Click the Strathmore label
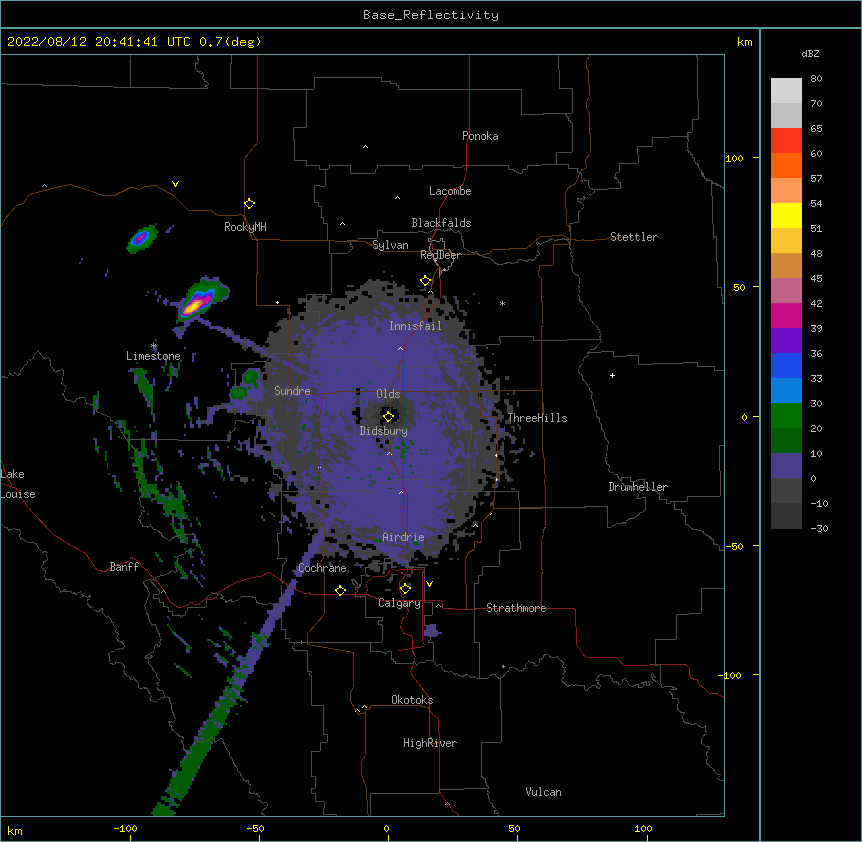The height and width of the screenshot is (842, 862). (516, 608)
